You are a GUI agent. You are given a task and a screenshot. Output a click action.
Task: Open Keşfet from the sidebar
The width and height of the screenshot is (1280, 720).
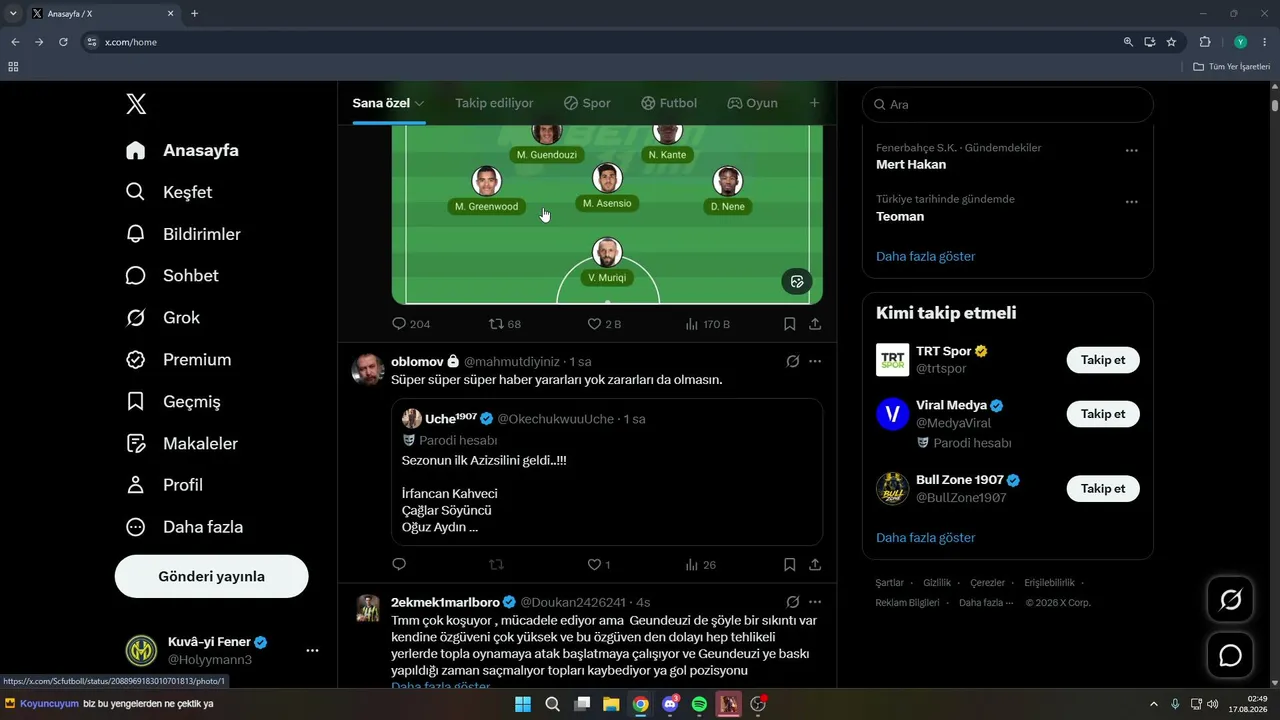[169, 192]
